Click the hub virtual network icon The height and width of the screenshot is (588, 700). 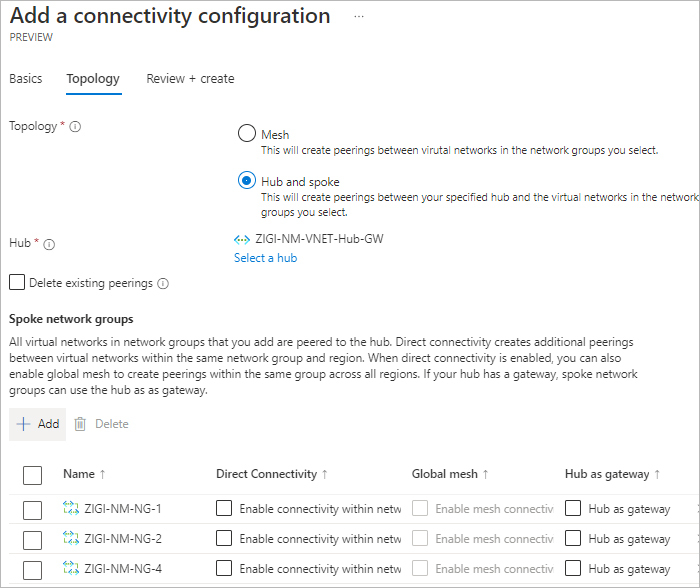(242, 240)
